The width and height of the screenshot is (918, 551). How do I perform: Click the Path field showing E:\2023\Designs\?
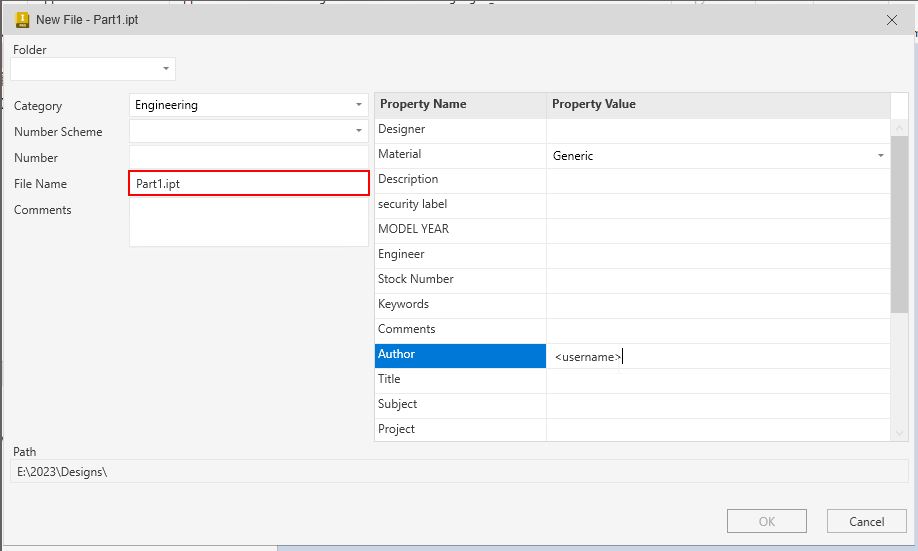coord(458,471)
